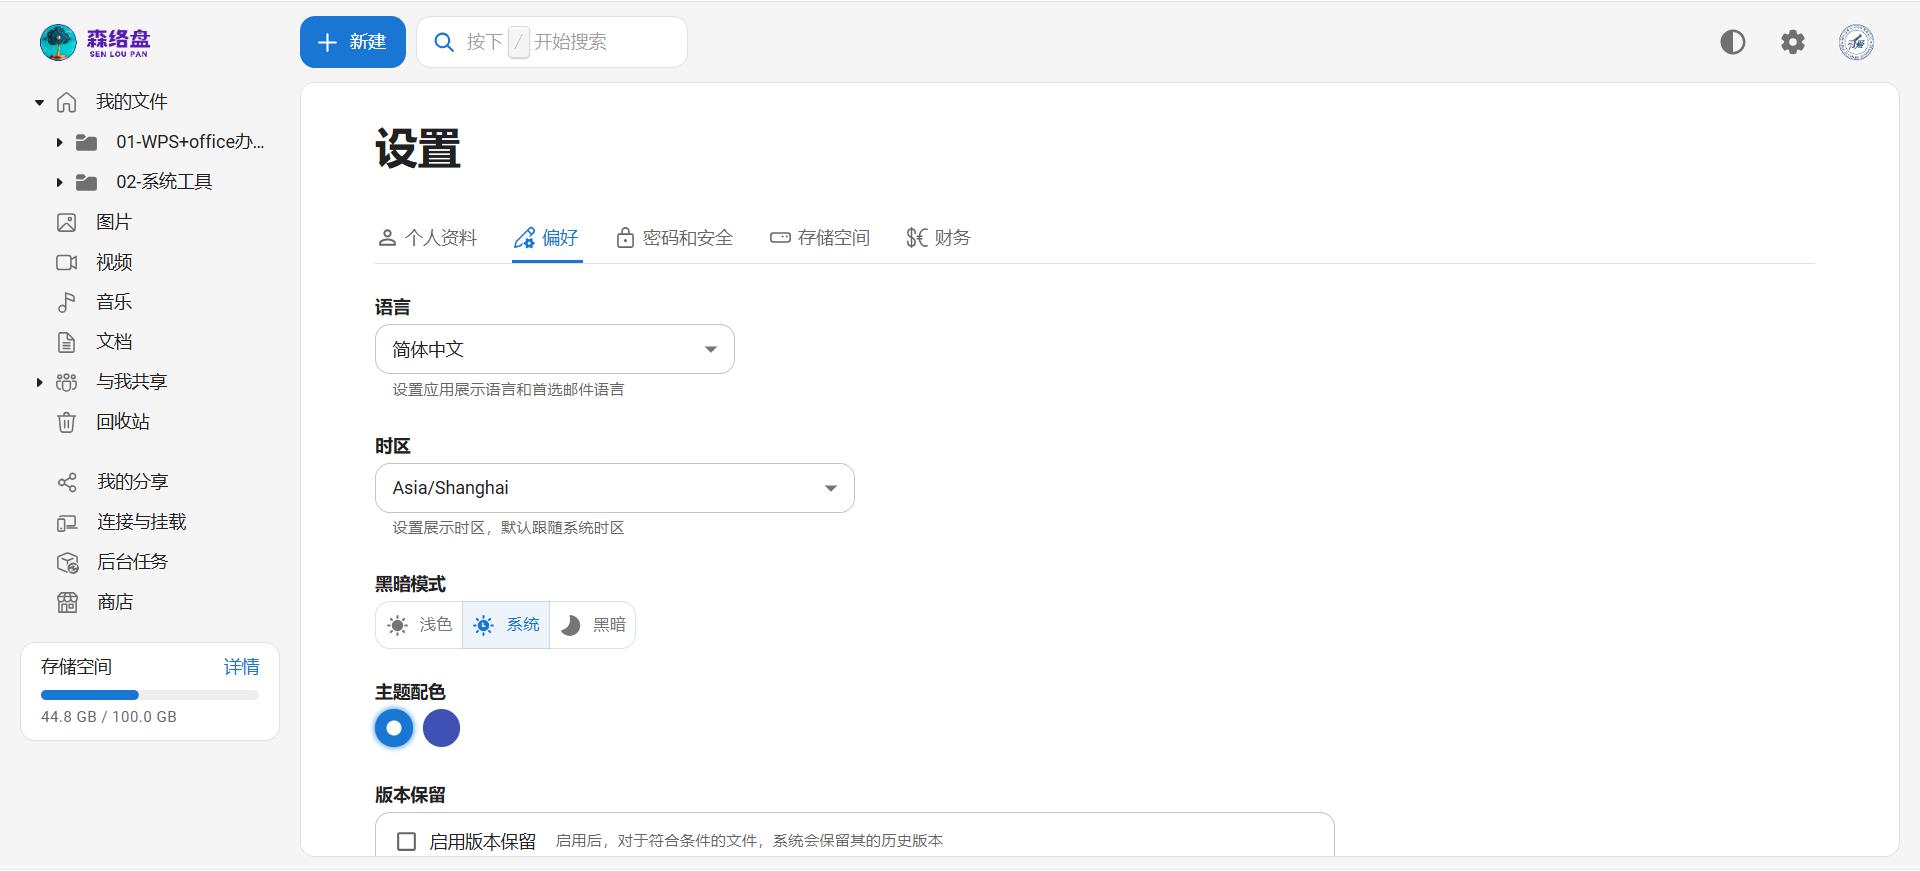This screenshot has width=1920, height=871.
Task: Open the 商店 store in sidebar
Action: [115, 602]
